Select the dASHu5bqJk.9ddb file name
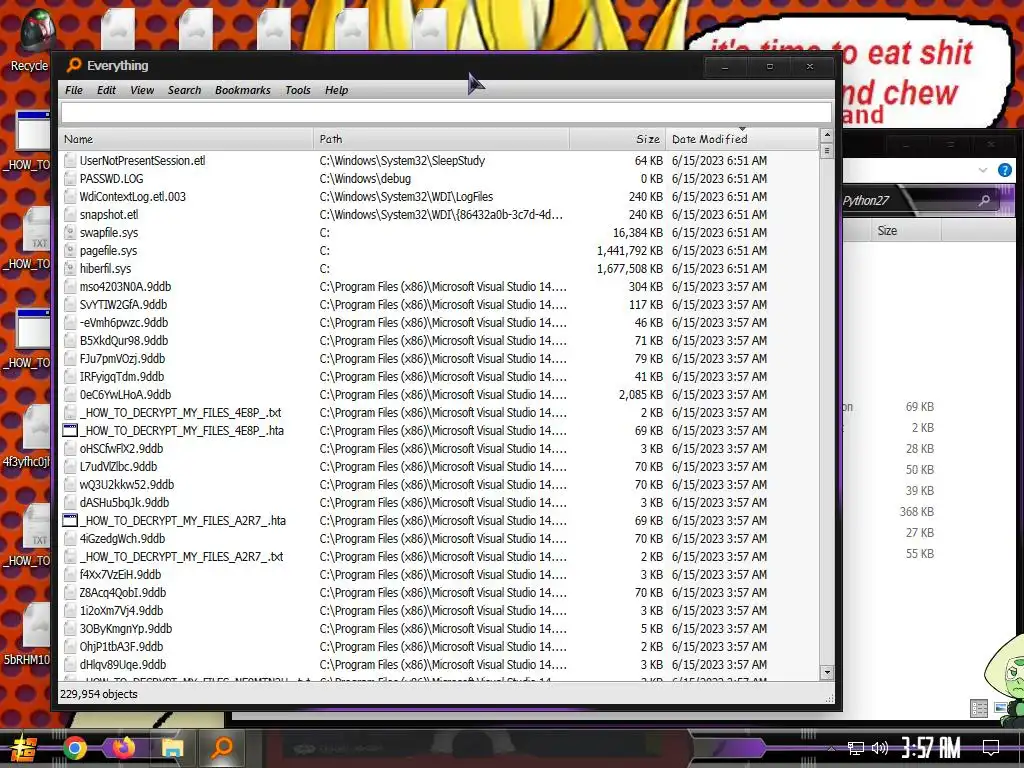This screenshot has width=1024, height=768. click(x=124, y=503)
